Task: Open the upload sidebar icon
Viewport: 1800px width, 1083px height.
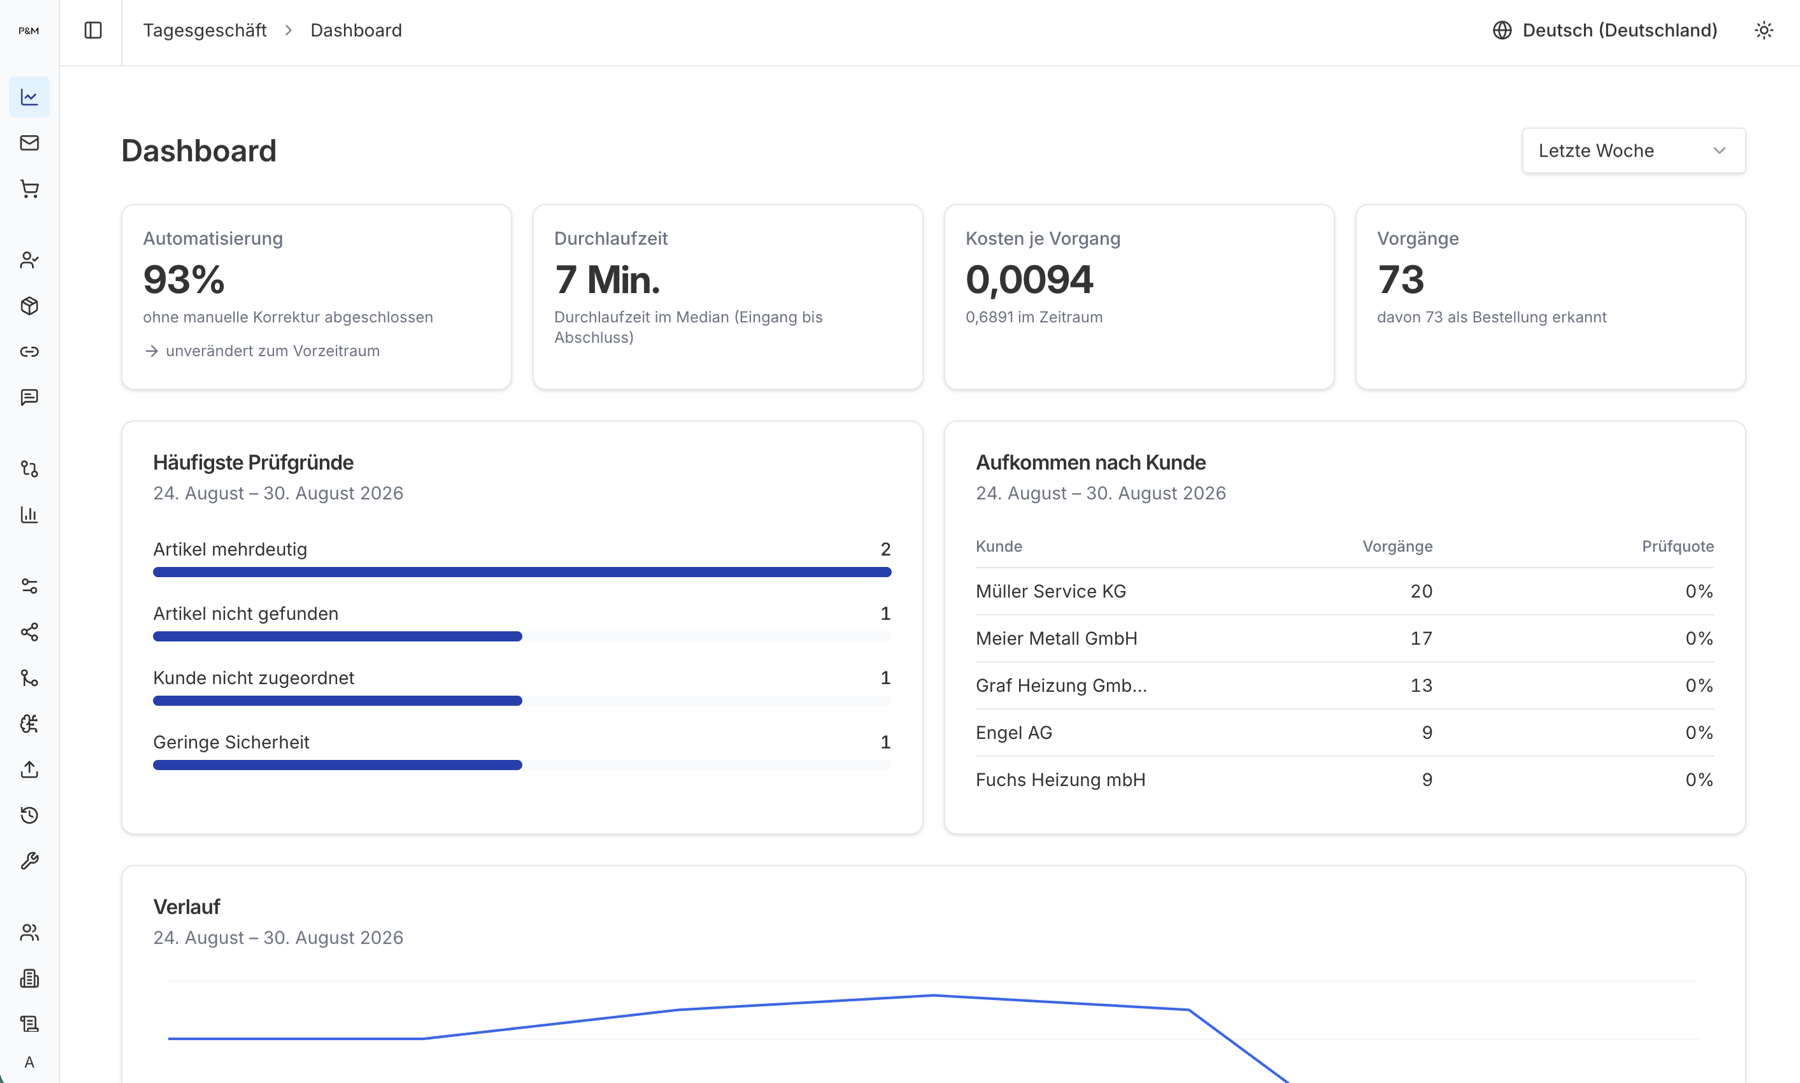Action: 29,770
